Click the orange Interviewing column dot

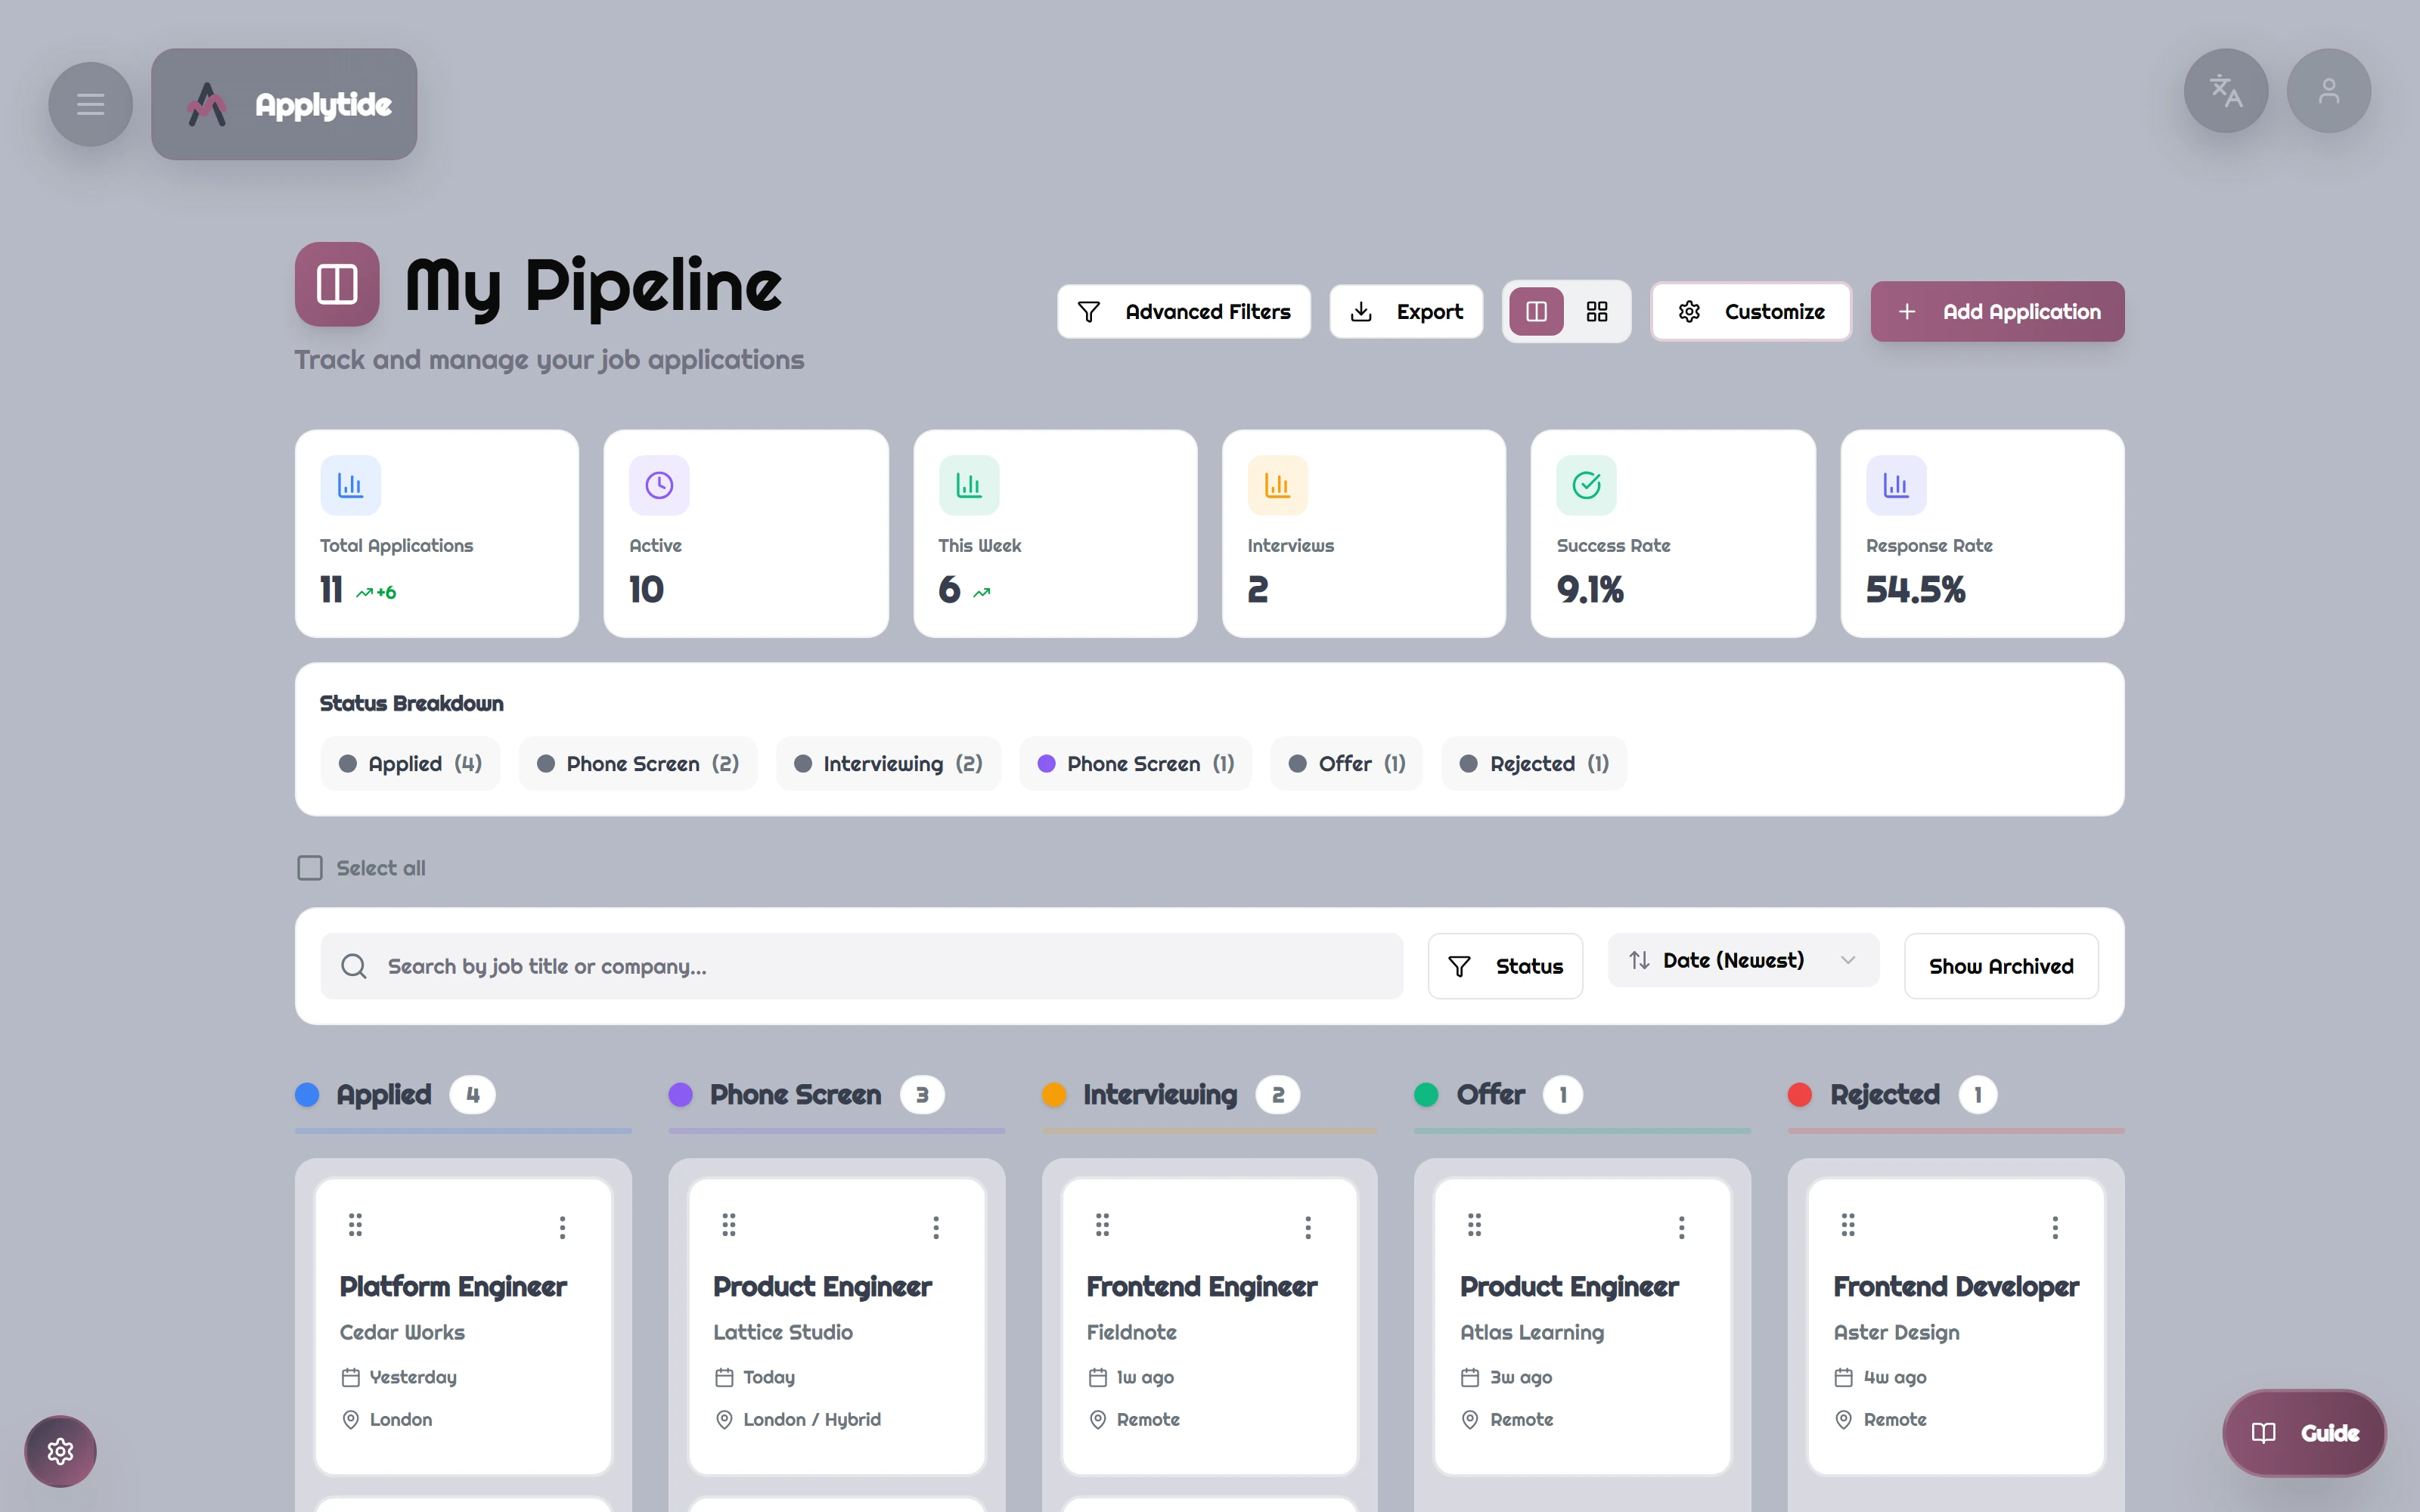(1054, 1095)
